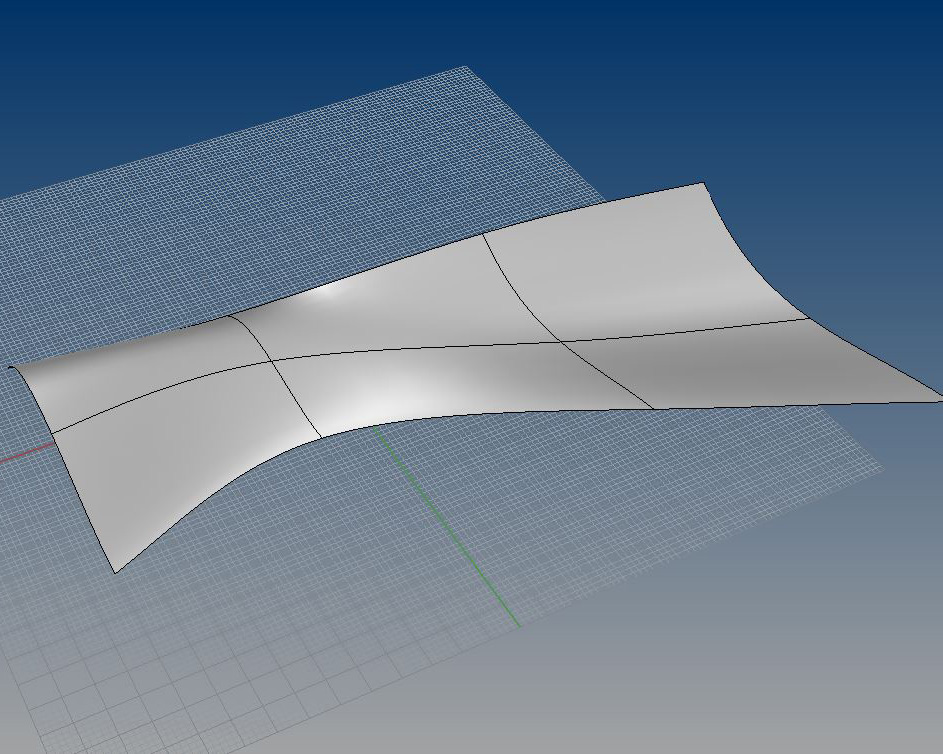
Task: Pick the surface's lowest front-left corner
Action: click(x=116, y=572)
